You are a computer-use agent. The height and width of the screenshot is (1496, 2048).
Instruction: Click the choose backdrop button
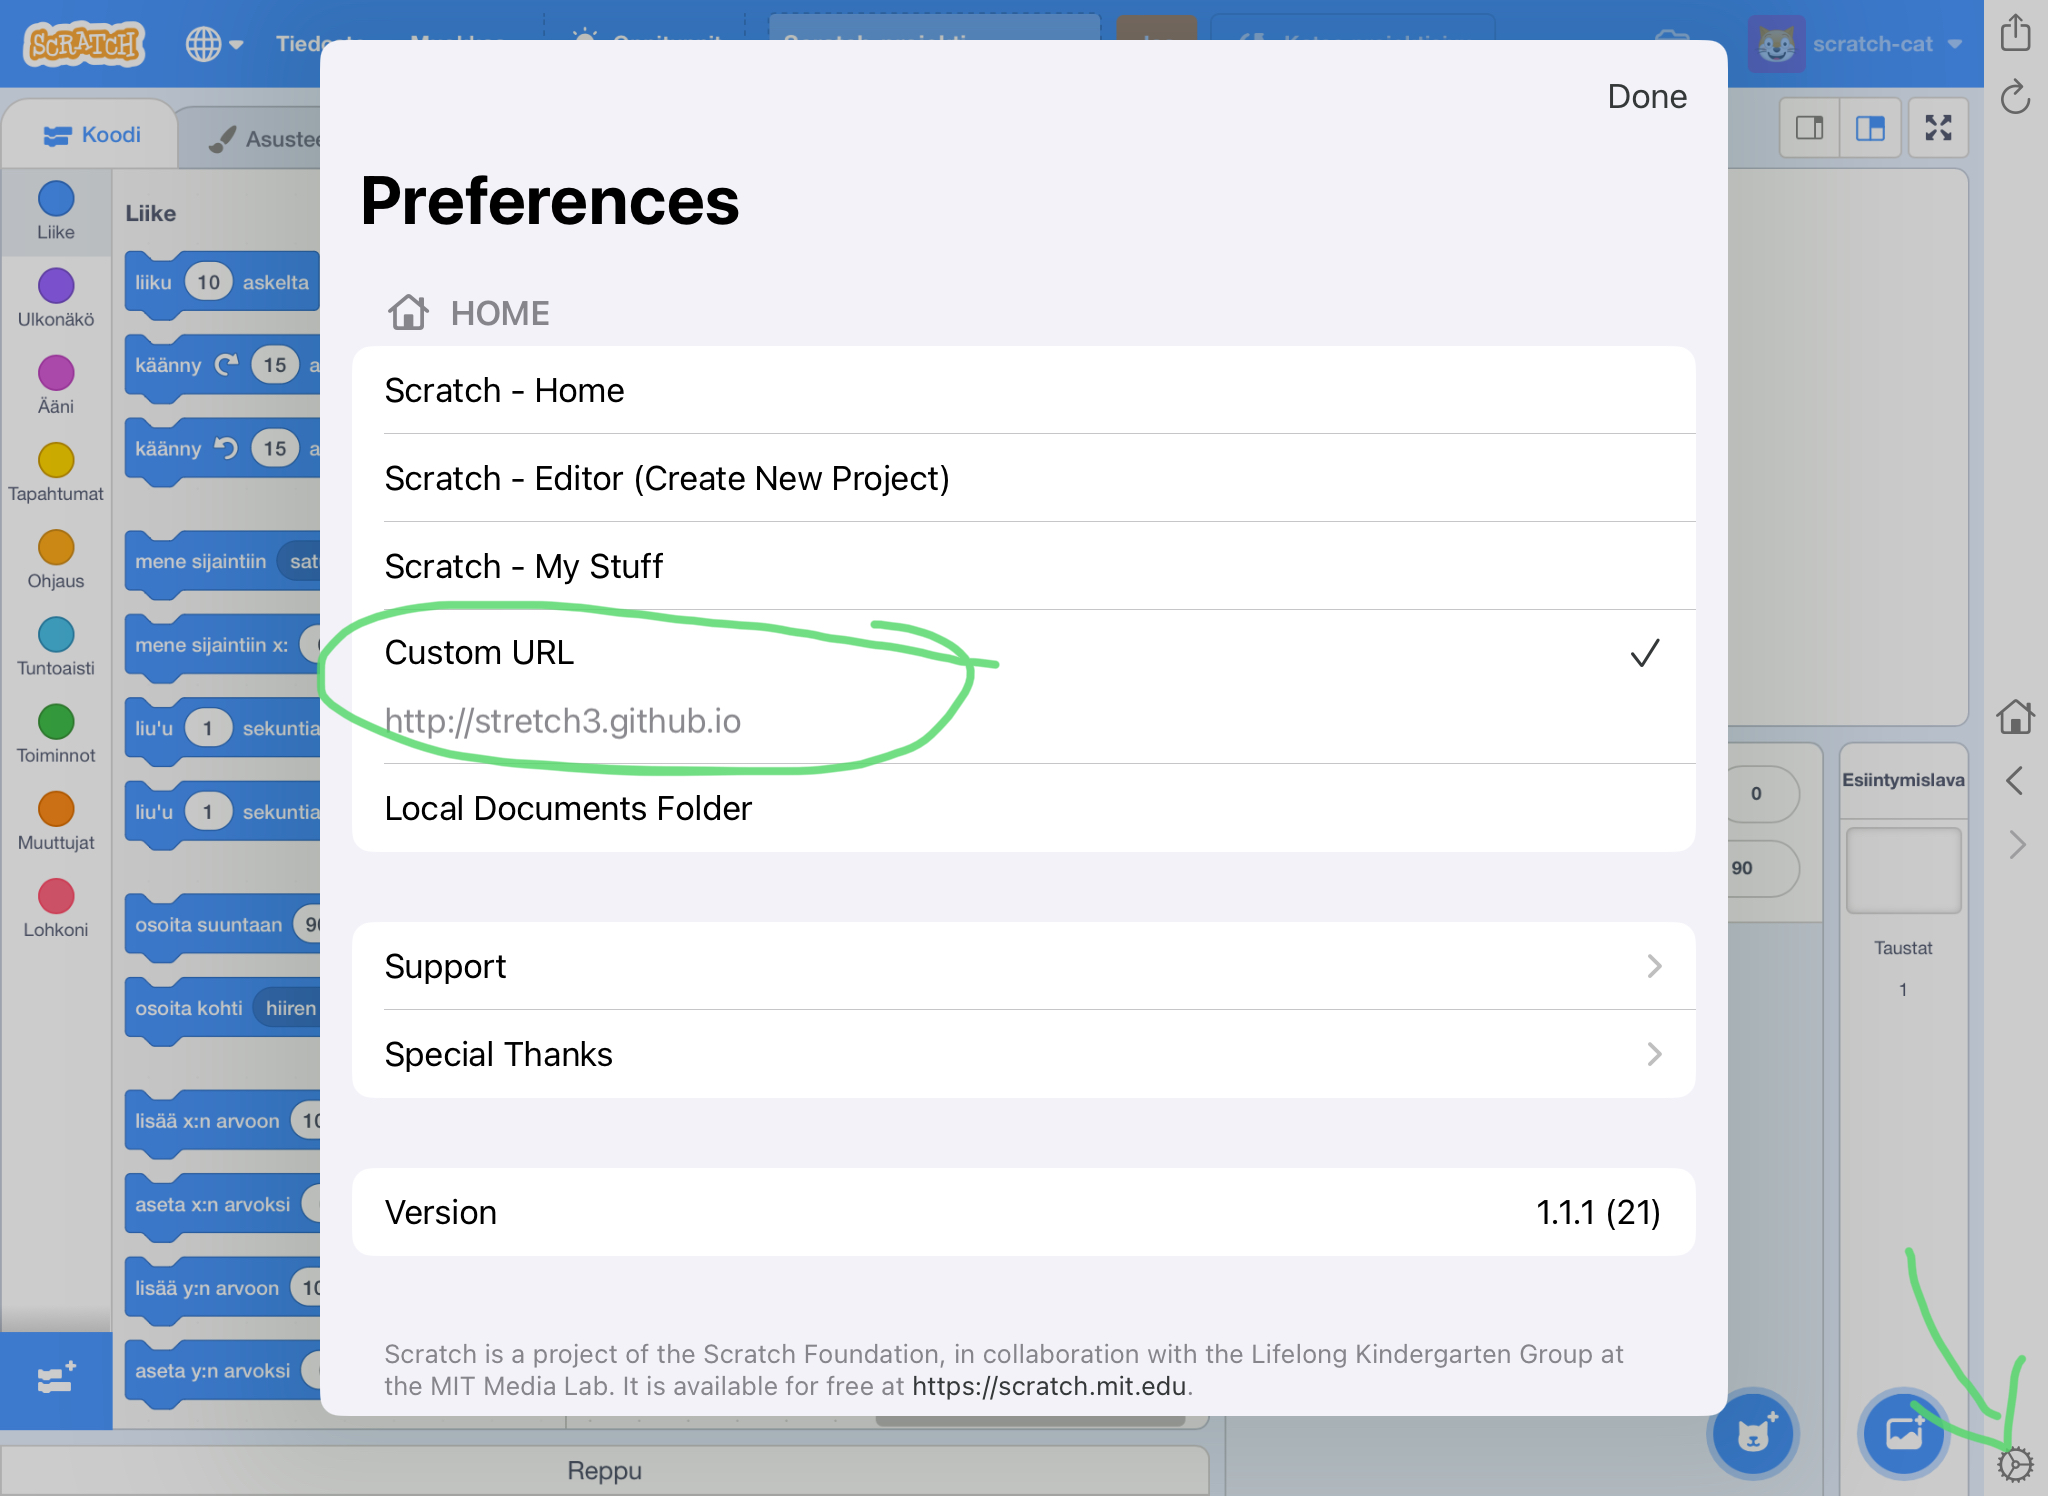(1903, 1433)
